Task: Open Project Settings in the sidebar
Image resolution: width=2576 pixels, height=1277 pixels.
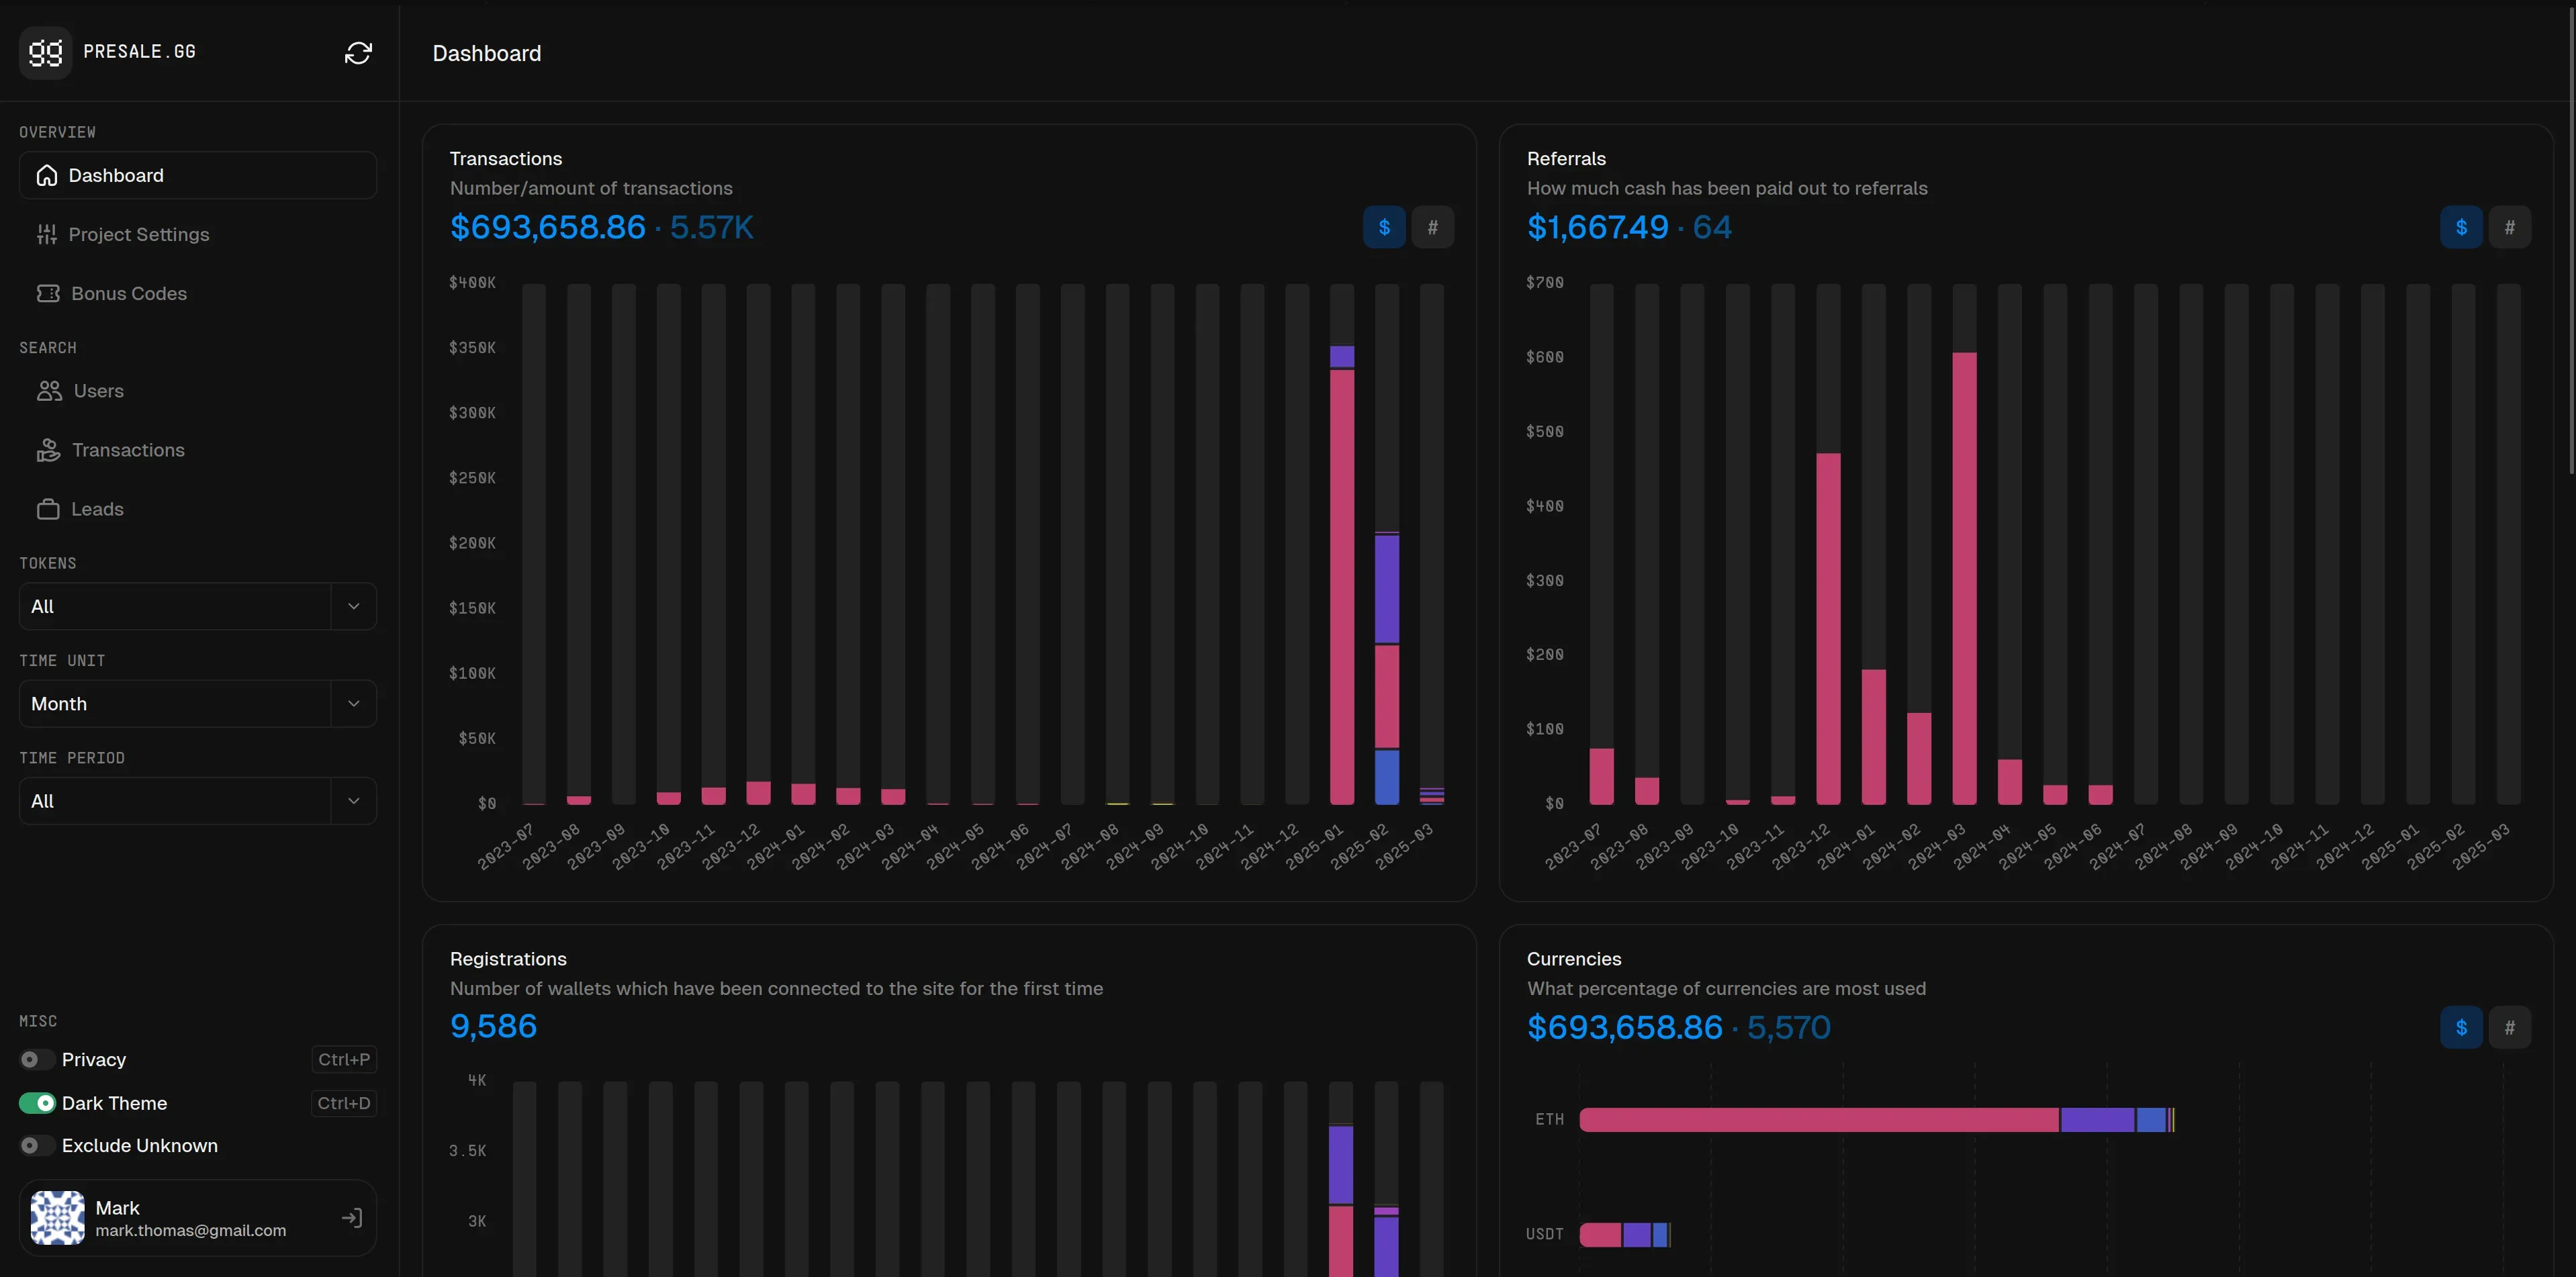Action: tap(138, 234)
